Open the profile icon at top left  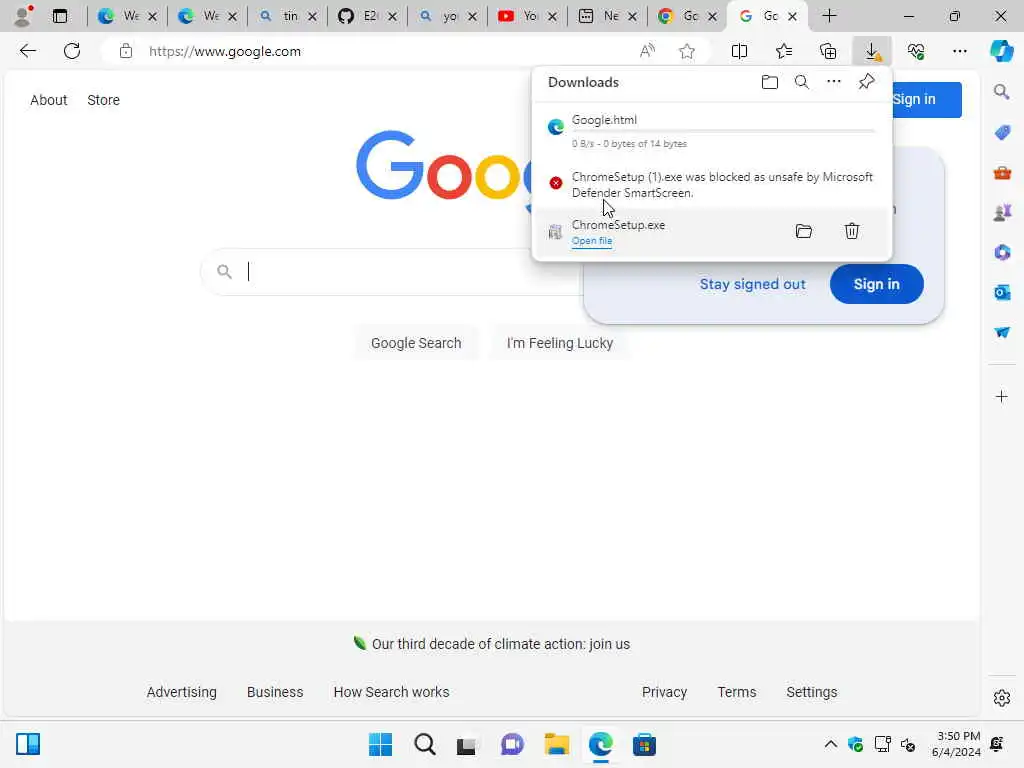(24, 16)
